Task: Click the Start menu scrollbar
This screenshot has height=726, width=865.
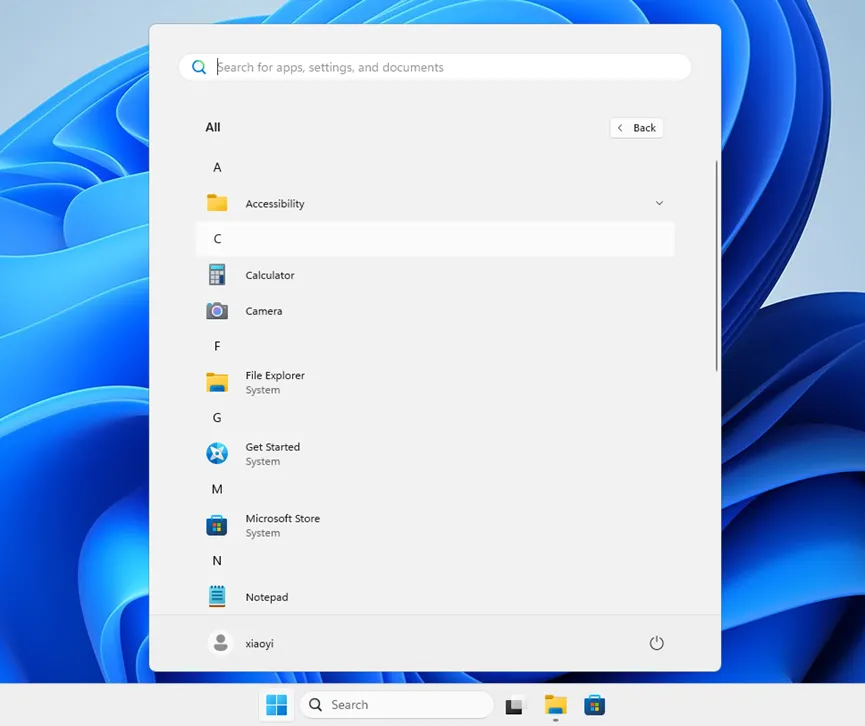Action: click(715, 265)
